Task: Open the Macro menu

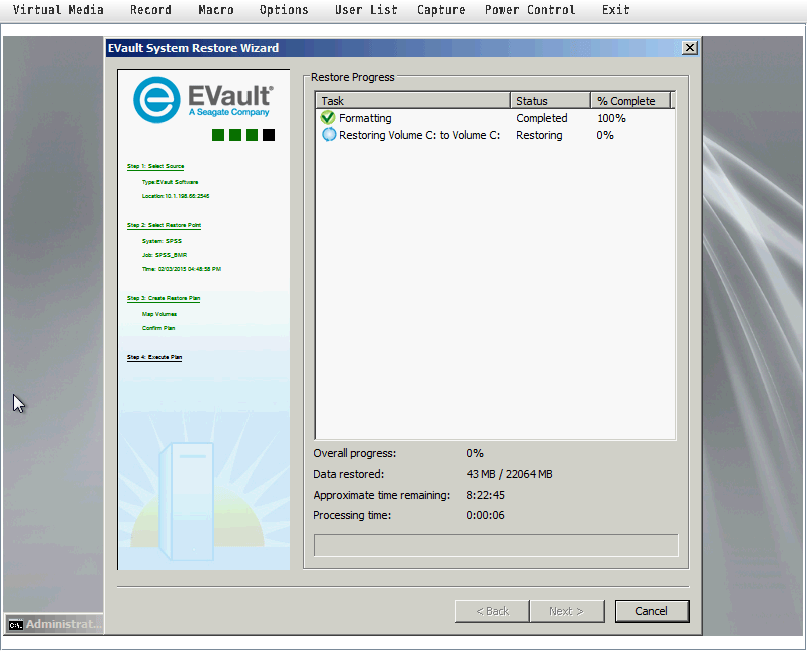Action: click(216, 10)
